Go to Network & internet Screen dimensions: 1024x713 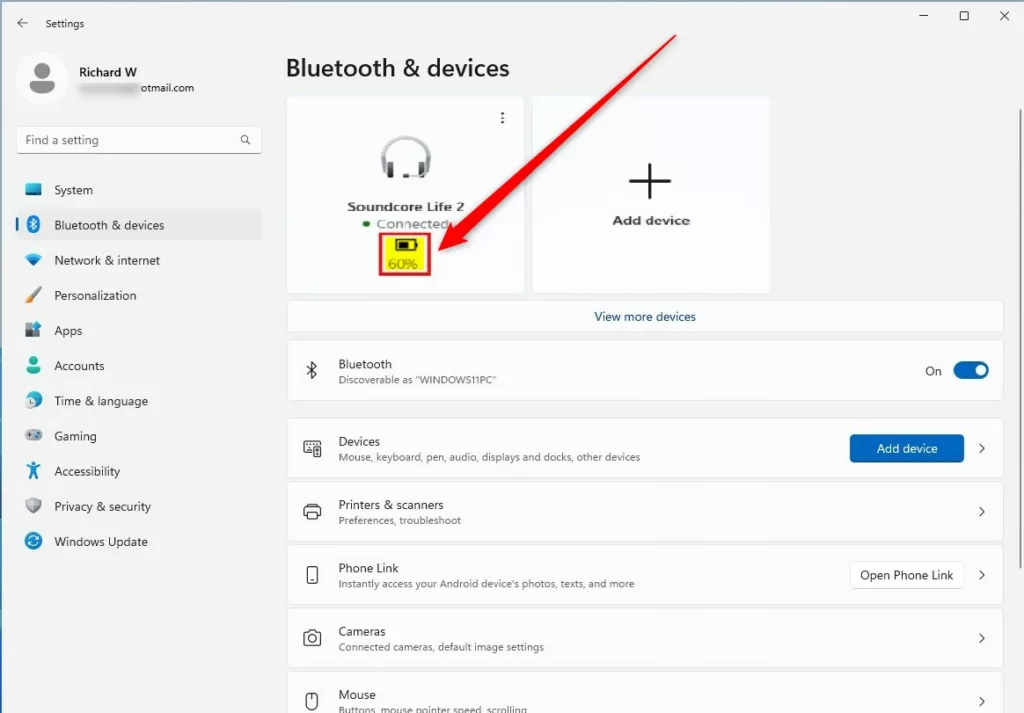(x=138, y=260)
